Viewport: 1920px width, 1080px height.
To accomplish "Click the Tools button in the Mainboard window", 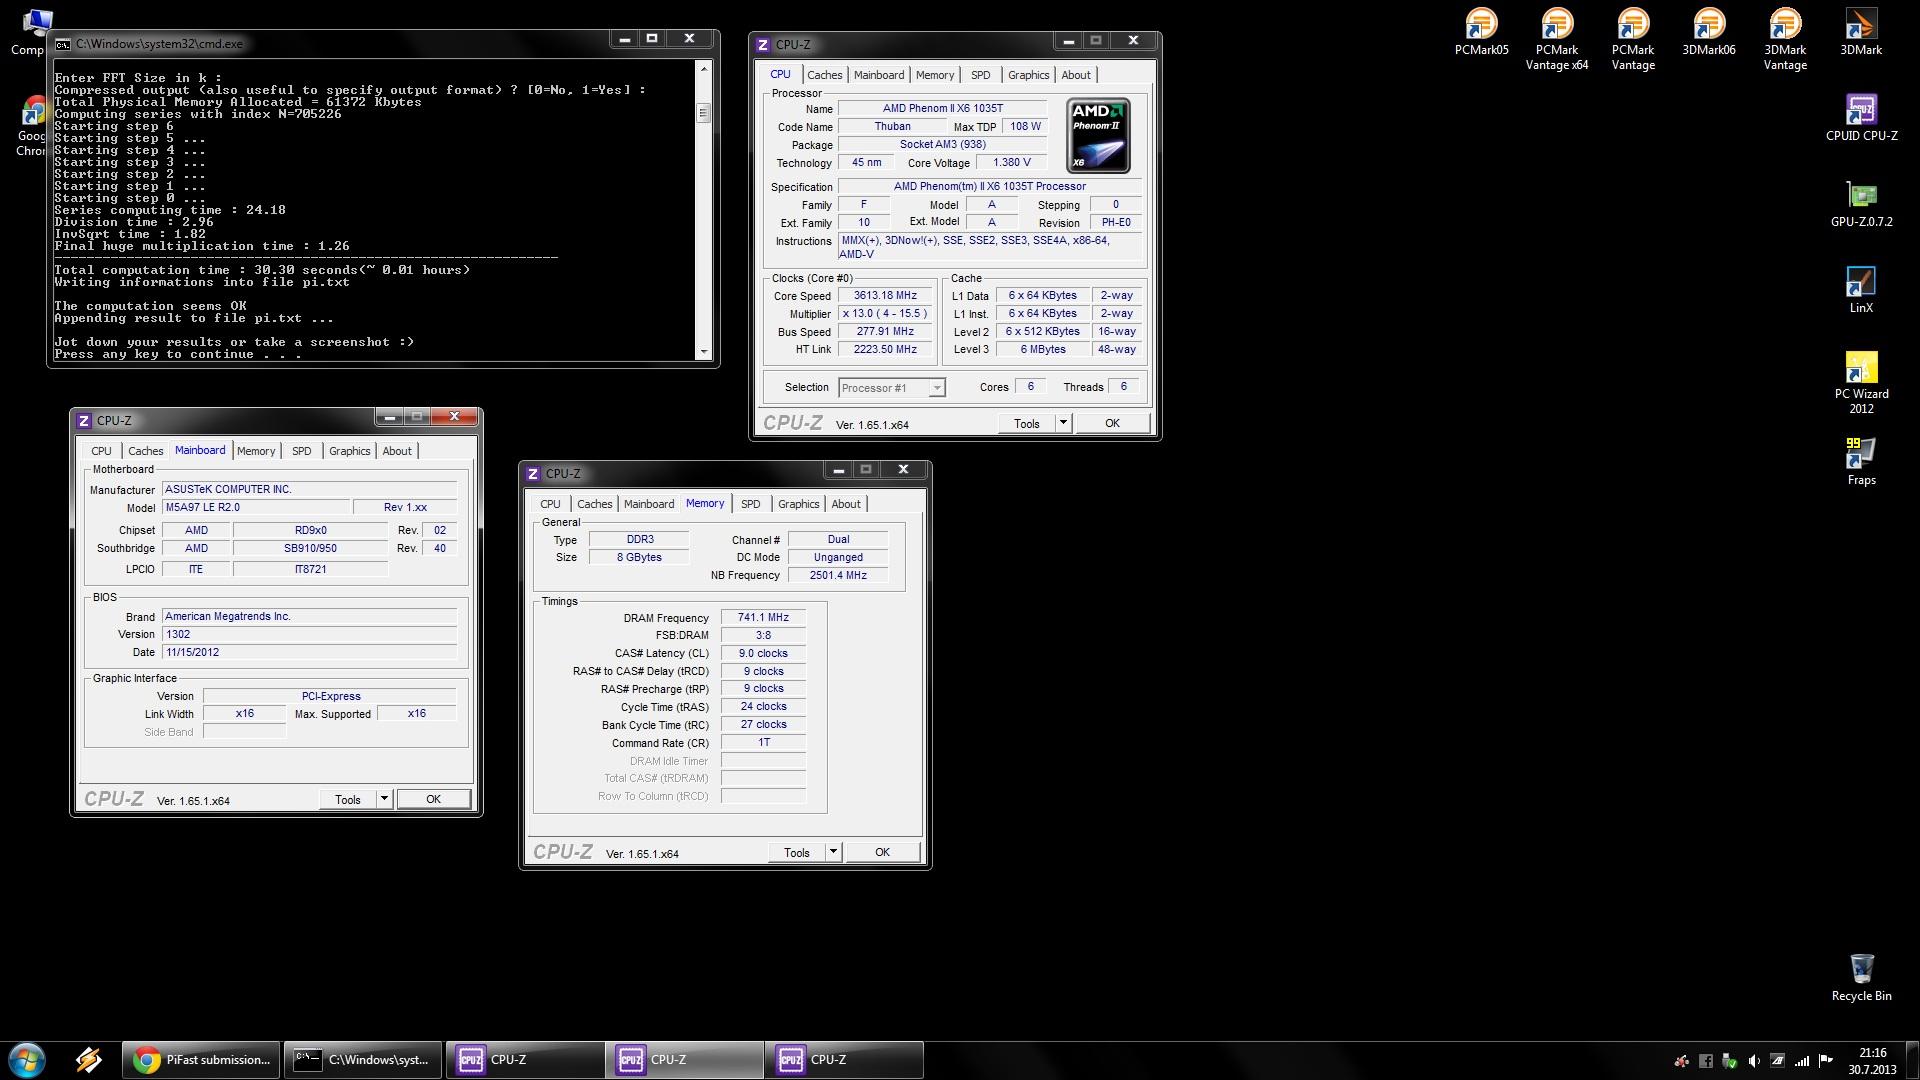I will click(348, 799).
